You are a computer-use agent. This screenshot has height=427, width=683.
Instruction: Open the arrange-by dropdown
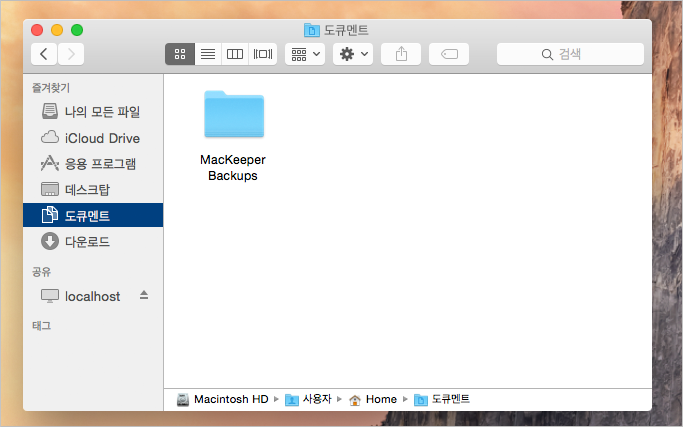305,54
